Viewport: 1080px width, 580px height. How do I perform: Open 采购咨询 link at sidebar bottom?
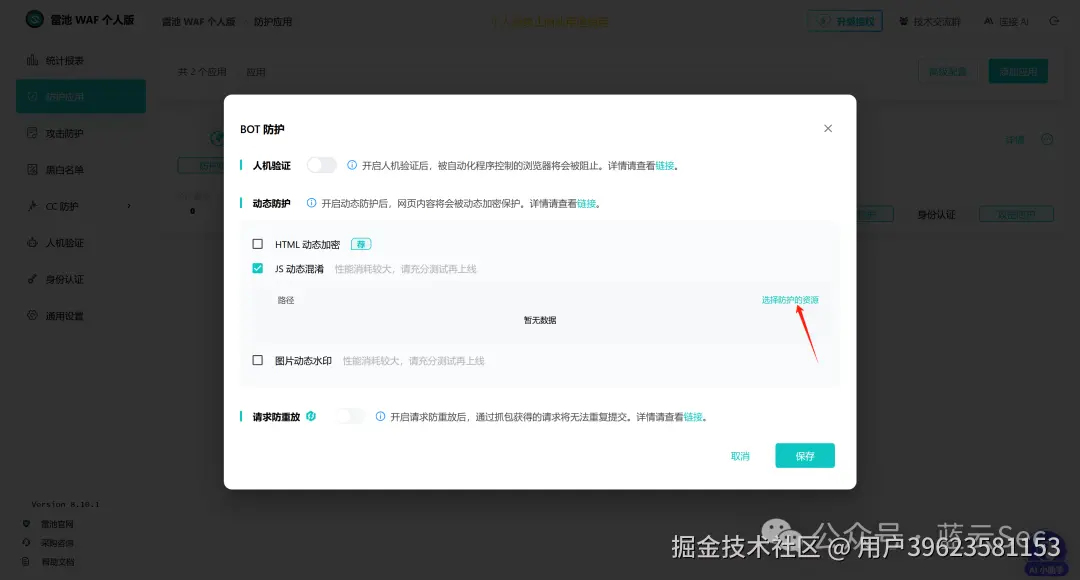coord(56,543)
